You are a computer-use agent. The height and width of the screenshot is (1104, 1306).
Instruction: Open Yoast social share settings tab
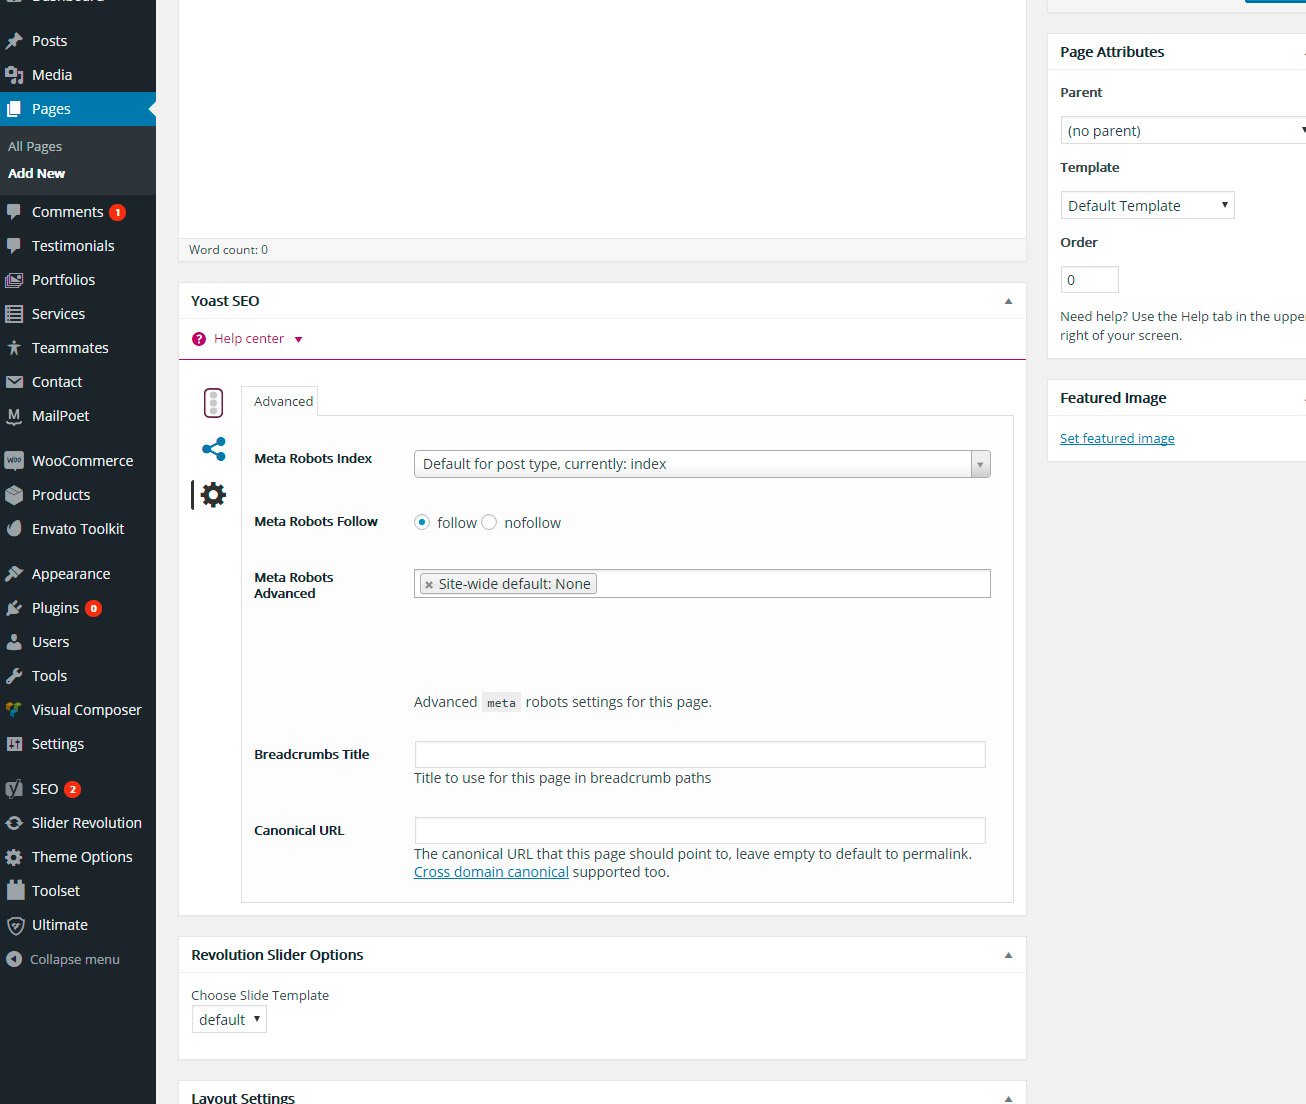(x=213, y=449)
